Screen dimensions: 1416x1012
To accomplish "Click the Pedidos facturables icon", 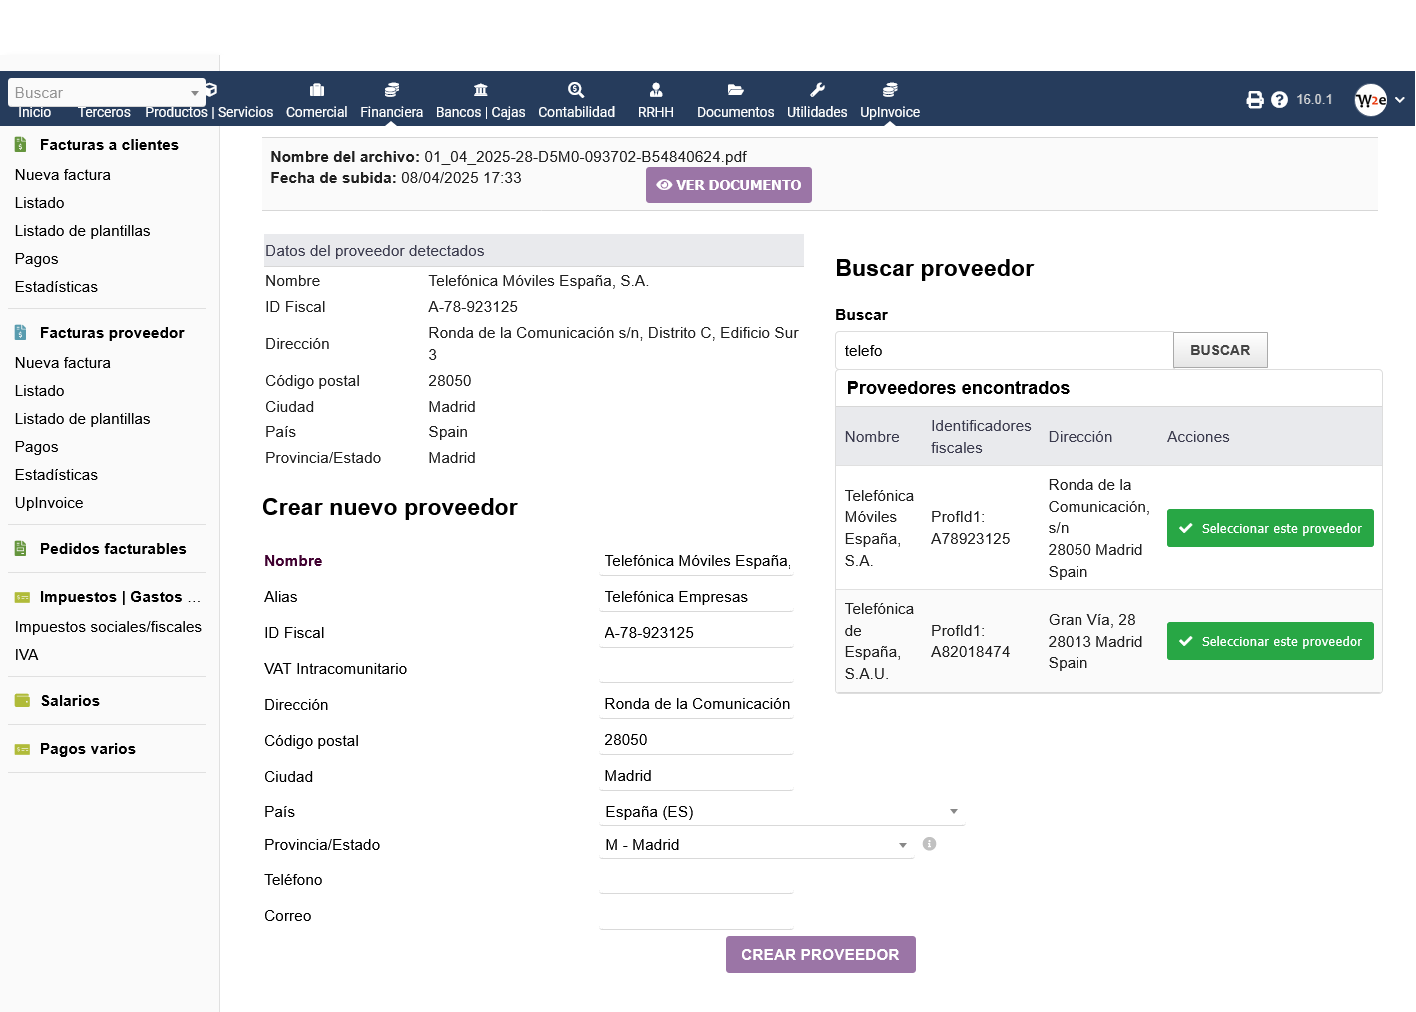I will pos(21,549).
